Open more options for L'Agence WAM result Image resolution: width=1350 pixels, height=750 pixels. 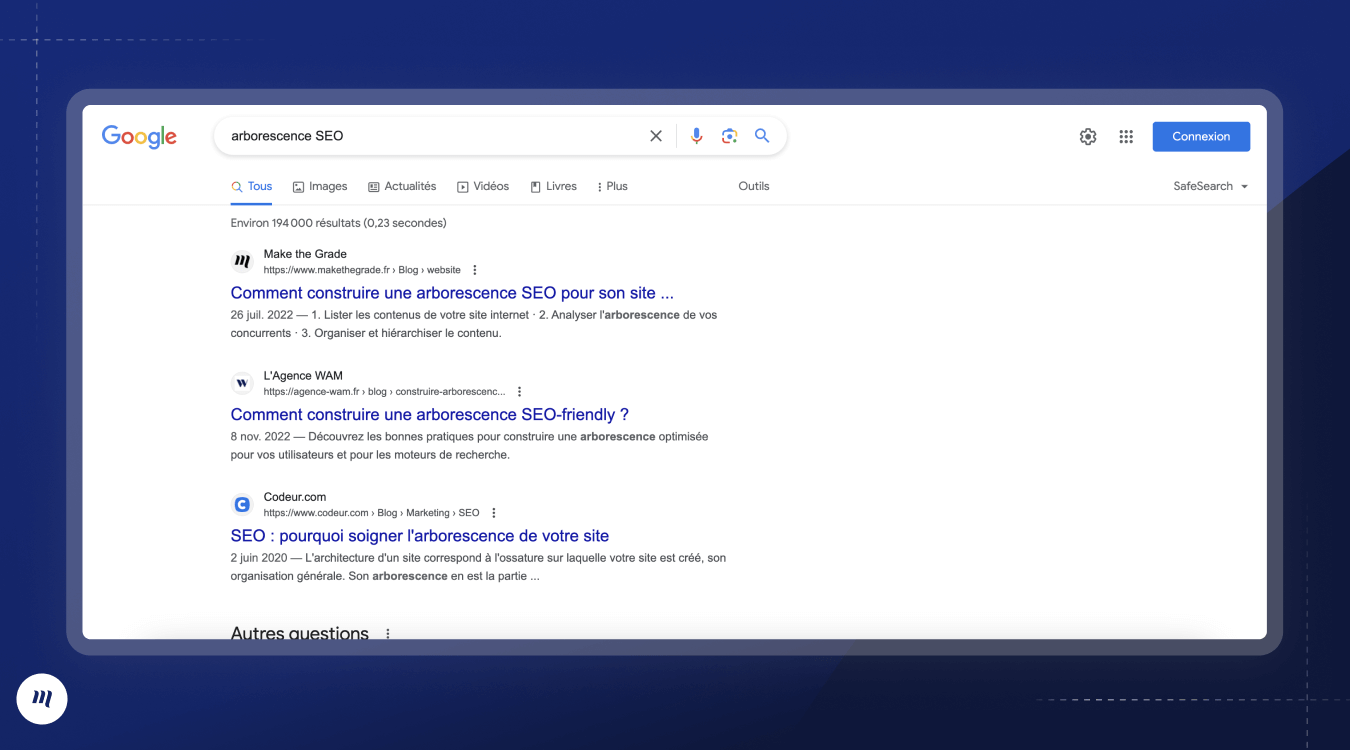(x=519, y=392)
